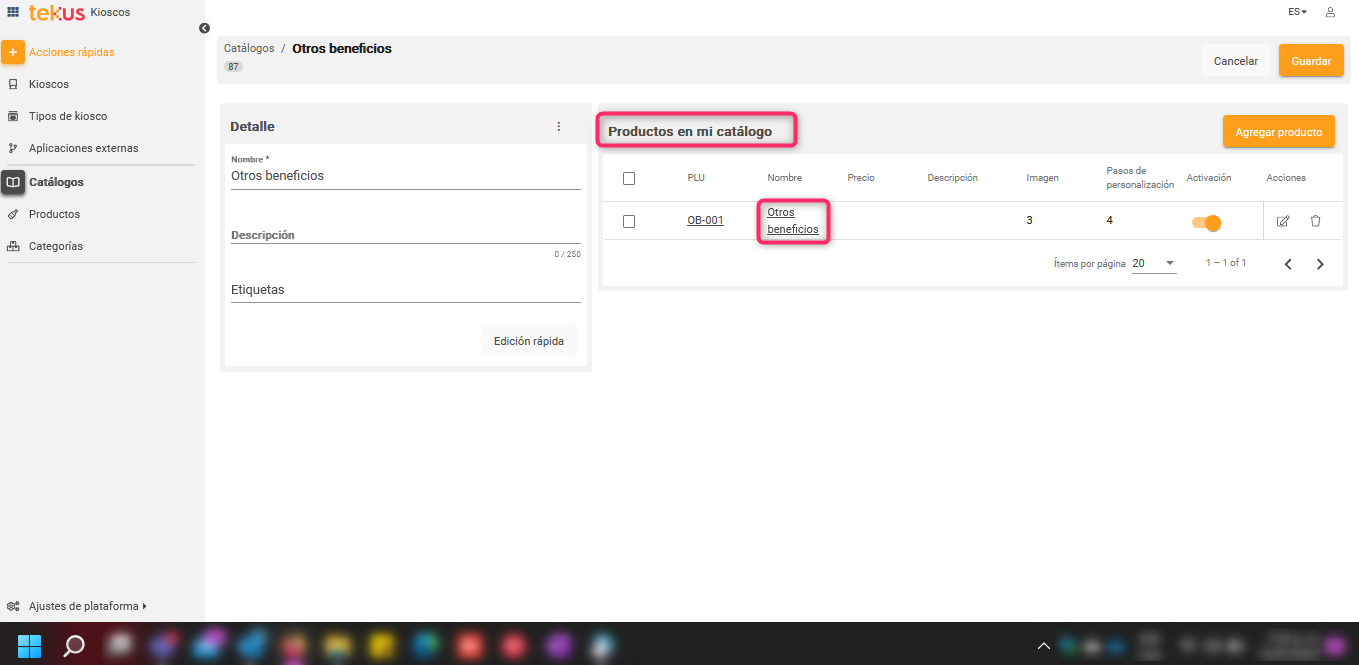
Task: Open the apps grid icon beside logo
Action: (13, 12)
